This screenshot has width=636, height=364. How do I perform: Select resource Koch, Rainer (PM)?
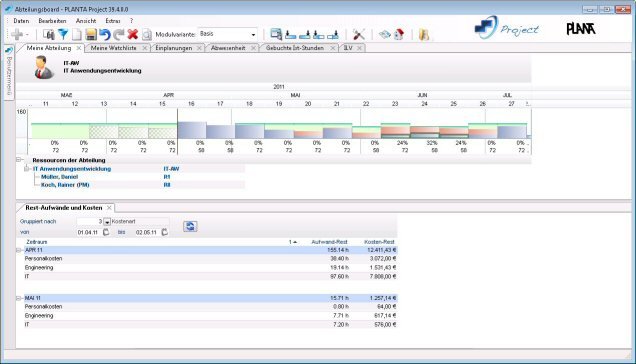65,185
